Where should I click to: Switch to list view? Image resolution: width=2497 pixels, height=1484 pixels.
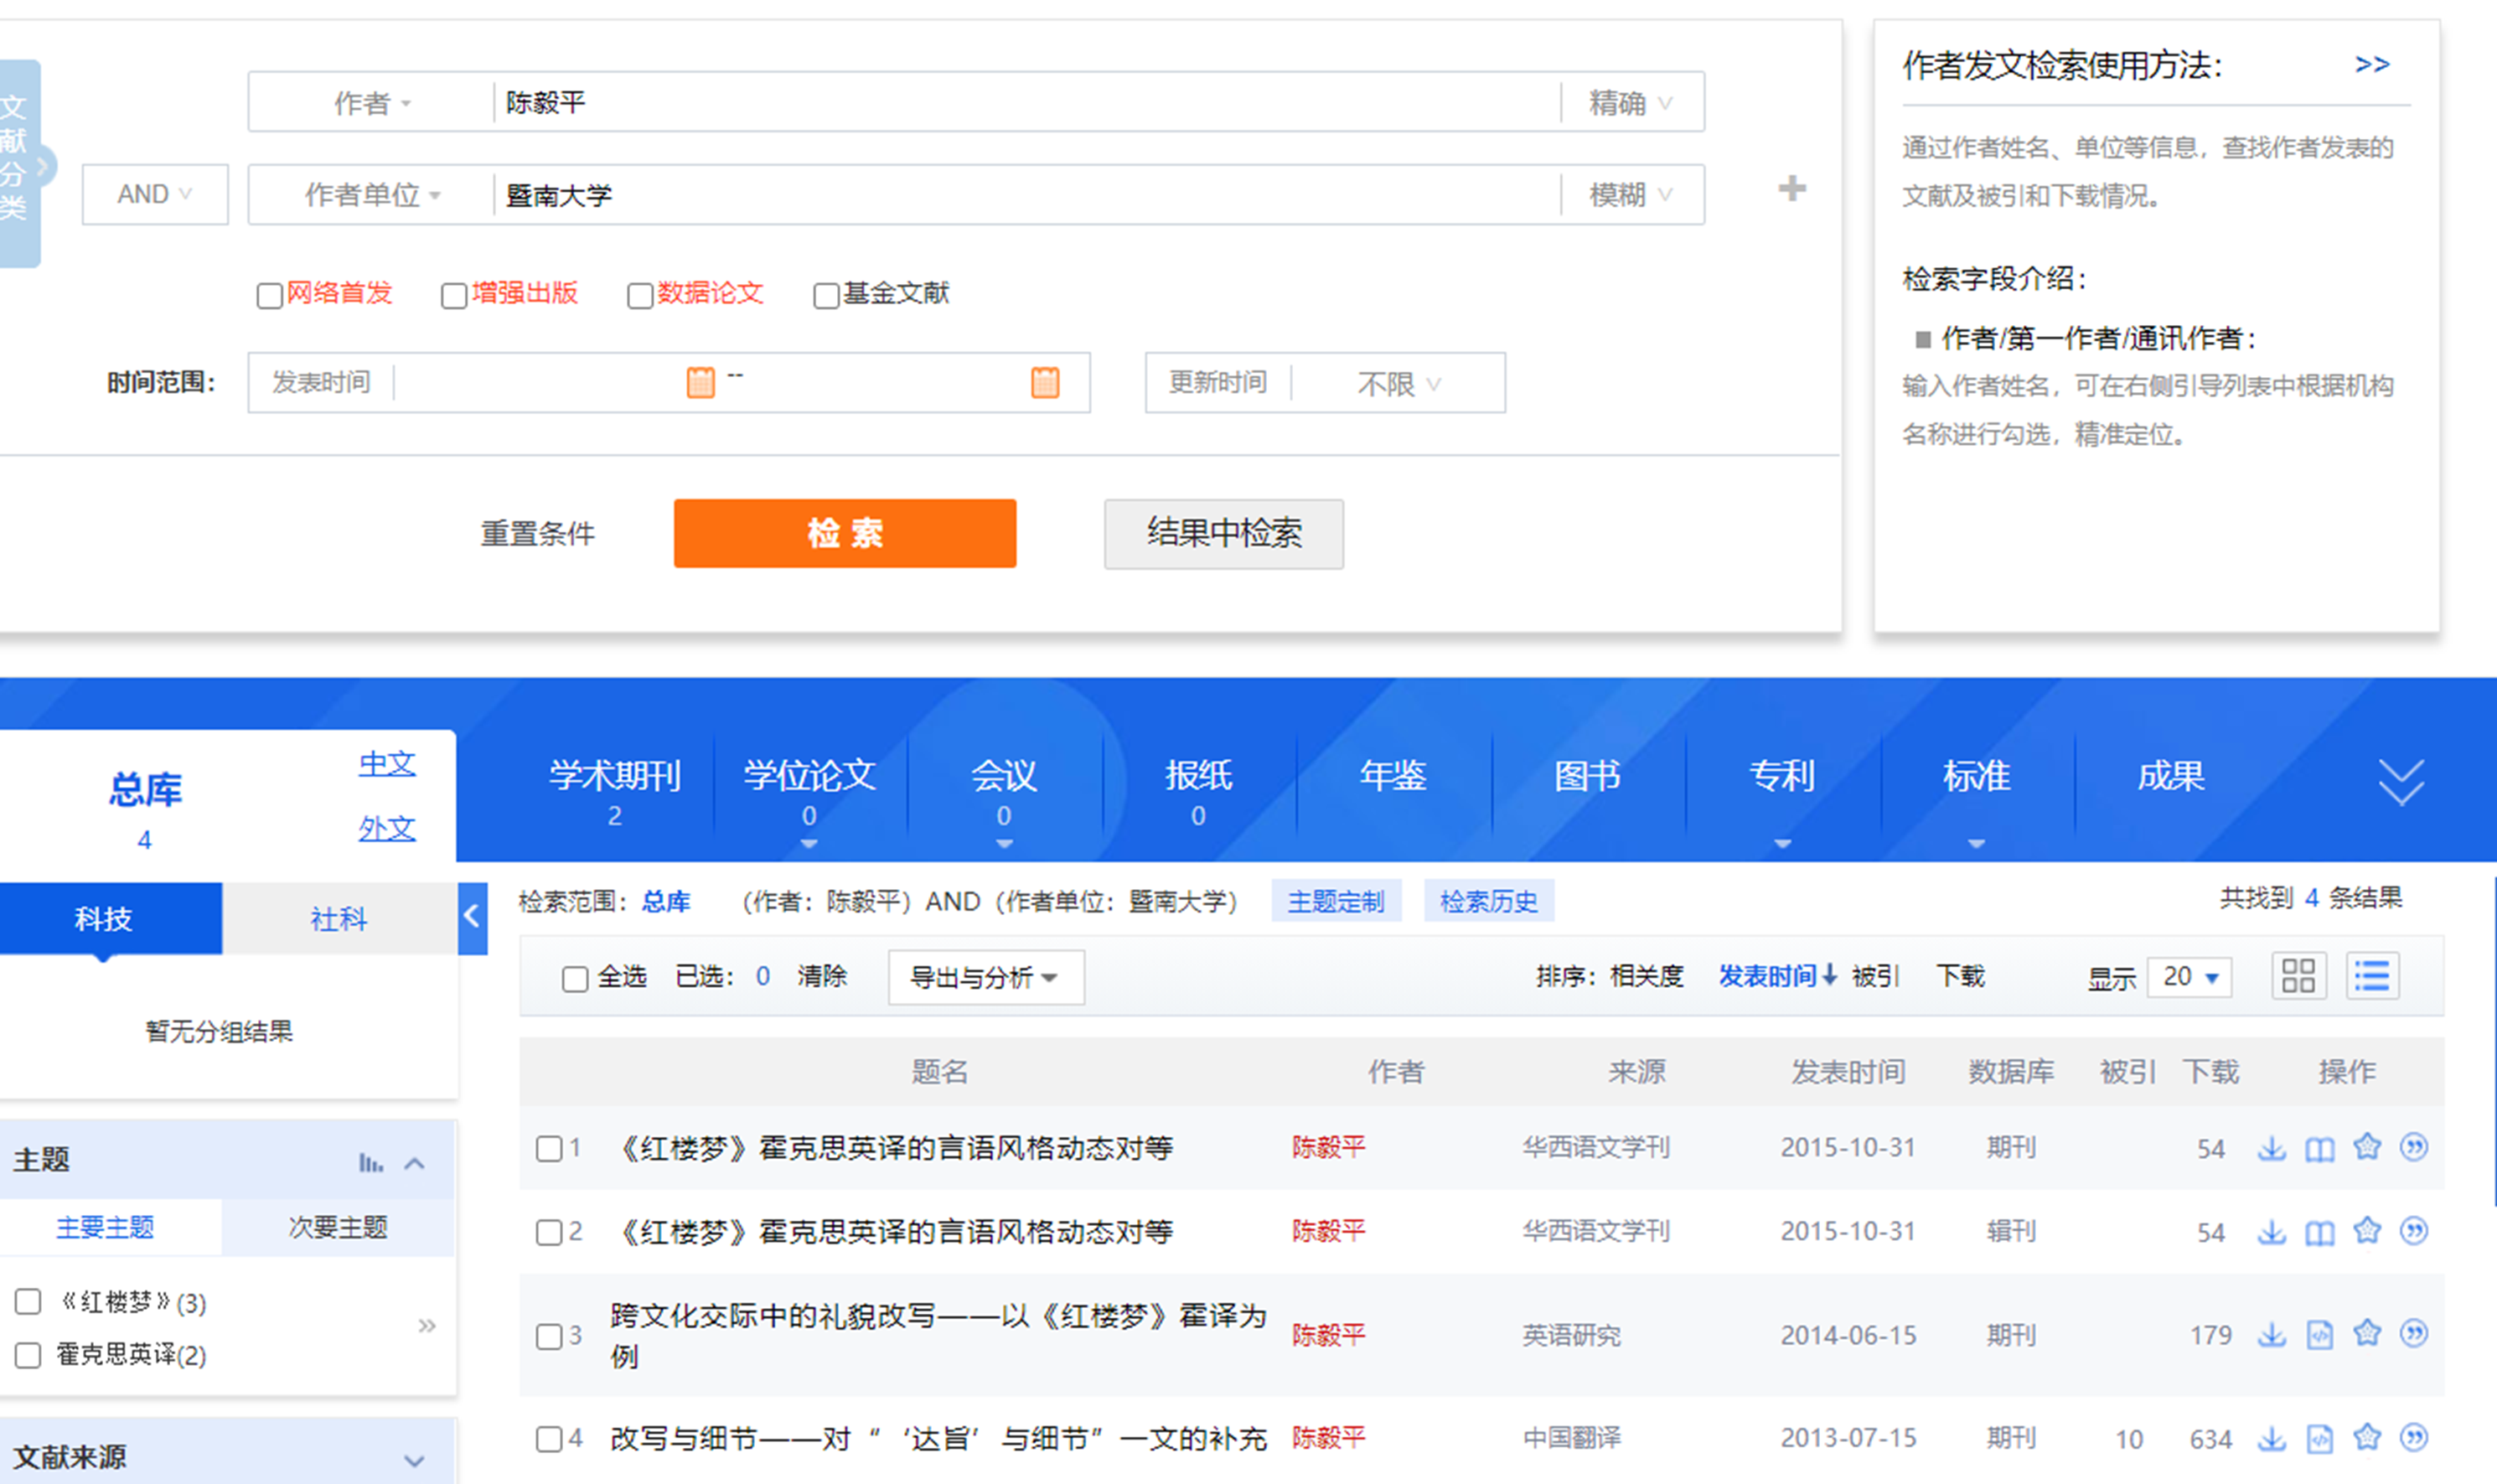pos(2371,976)
